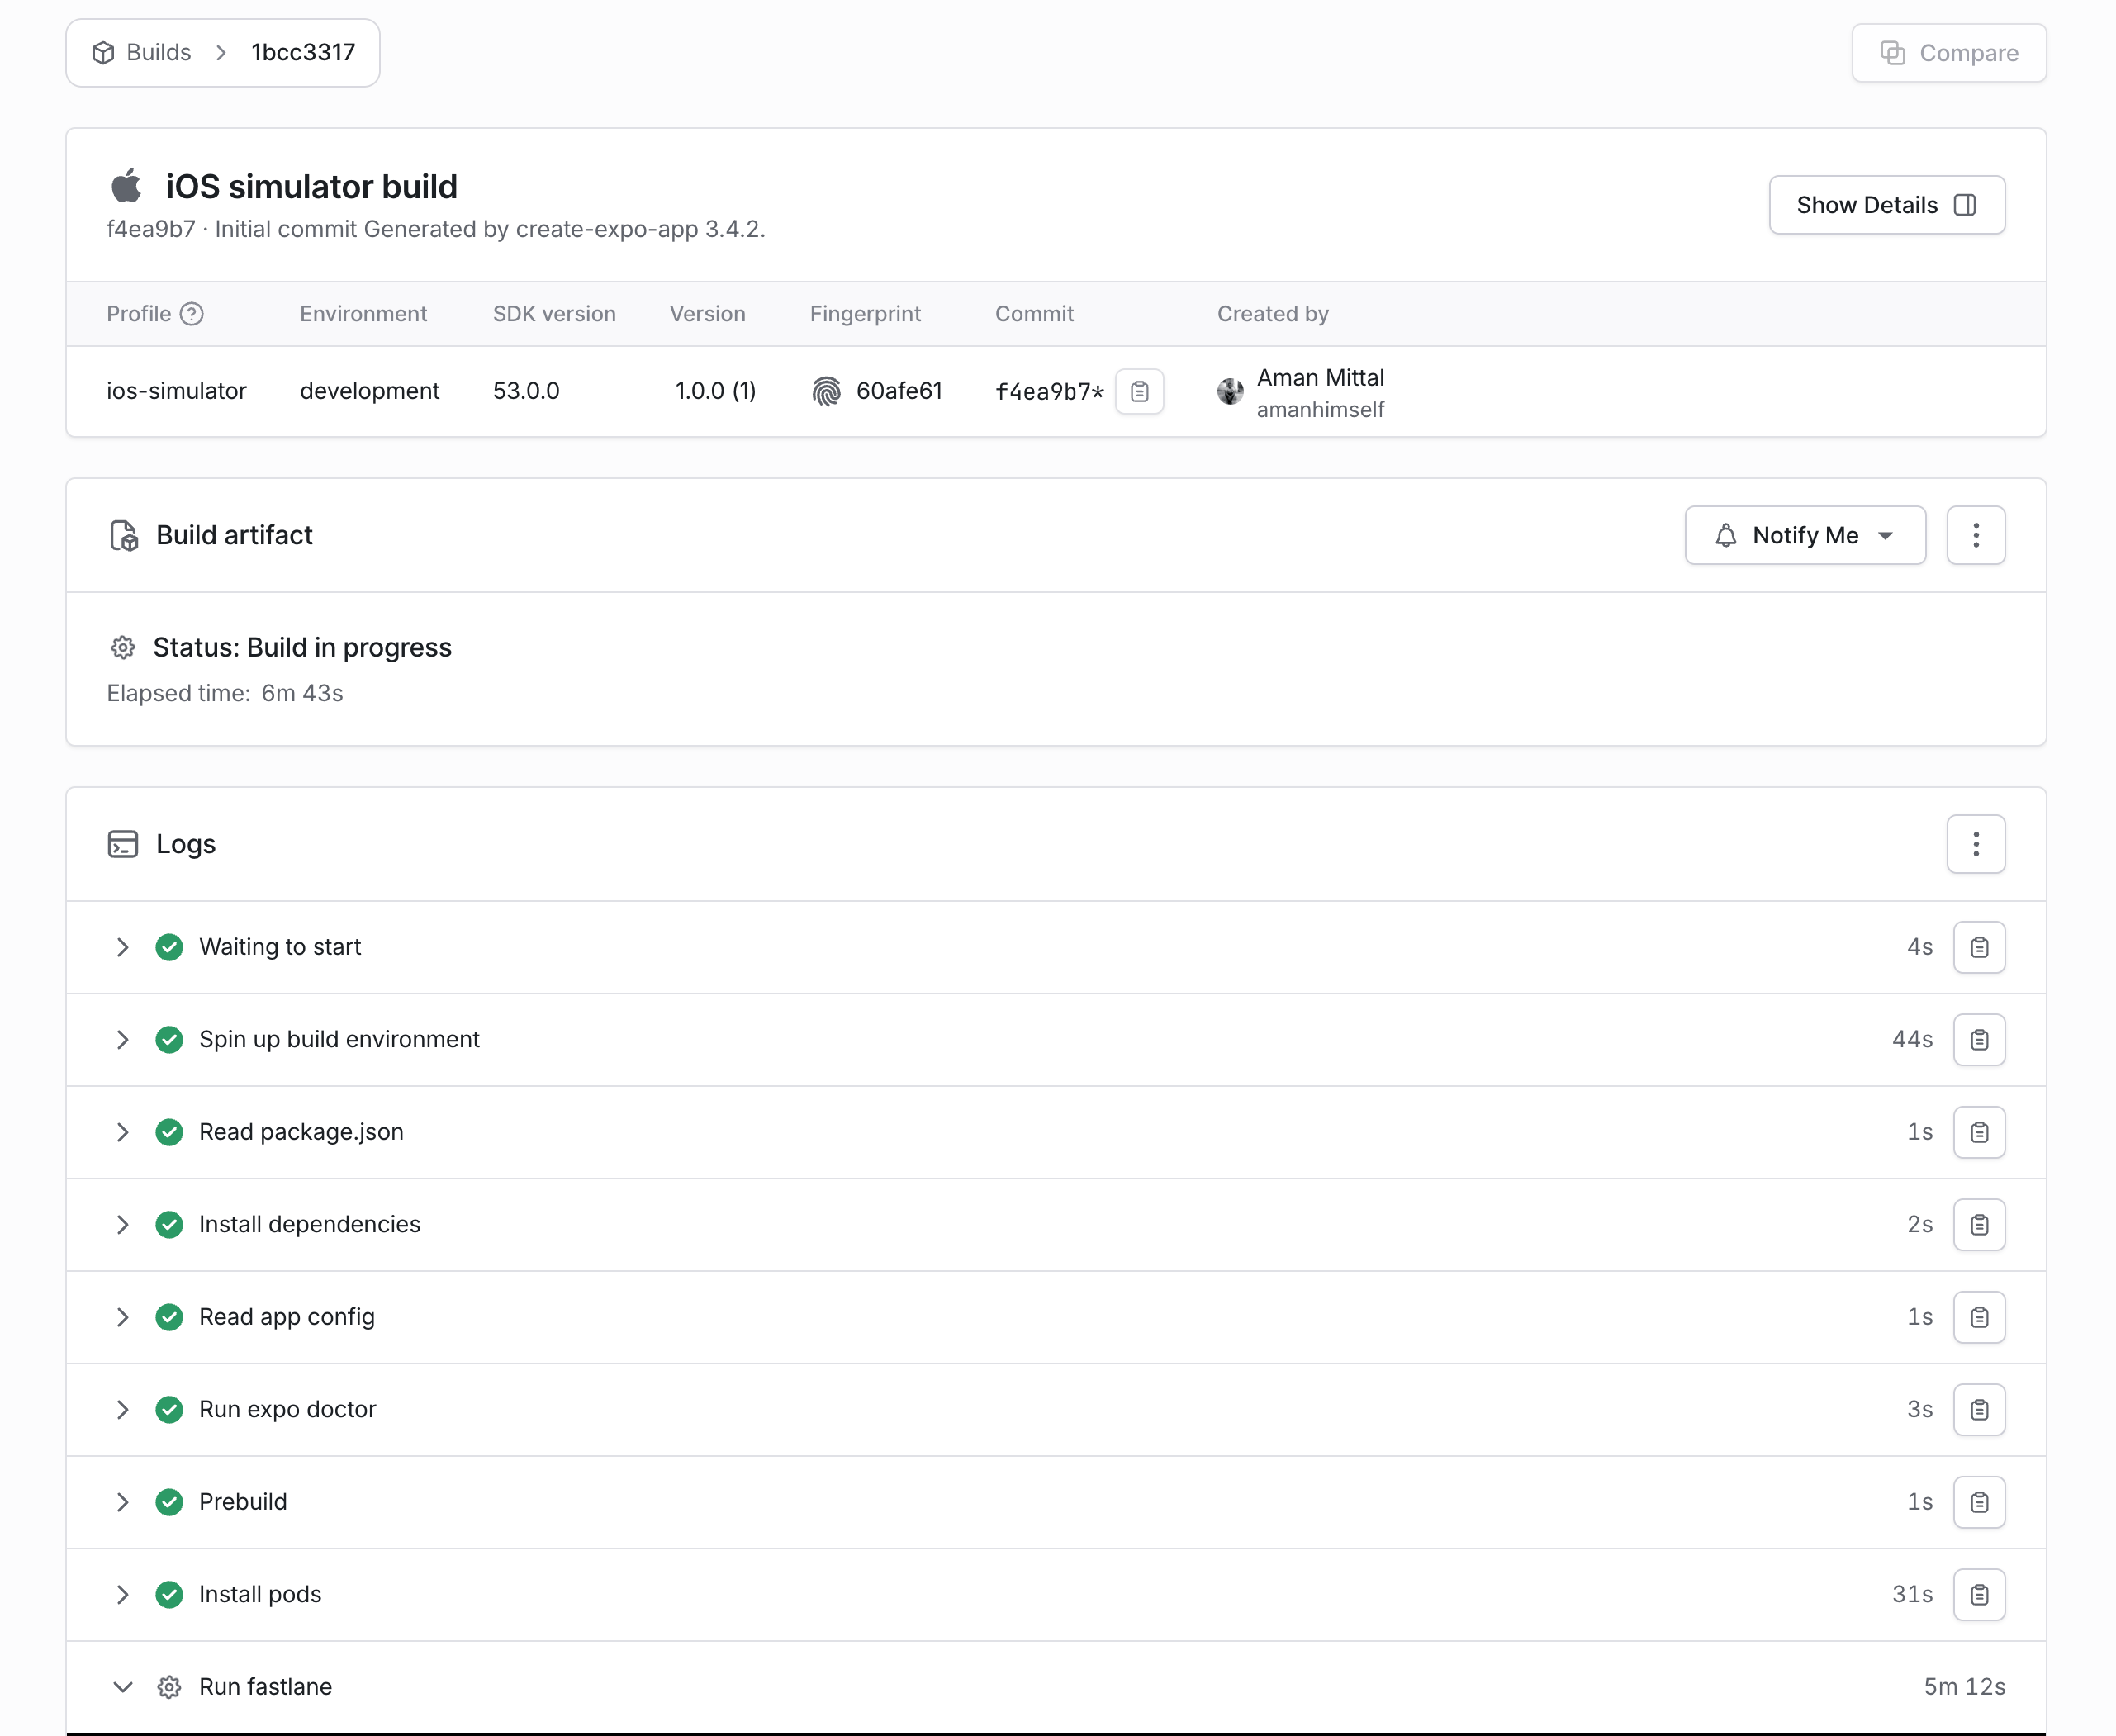2116x1736 pixels.
Task: Select the development environment value
Action: coord(369,391)
